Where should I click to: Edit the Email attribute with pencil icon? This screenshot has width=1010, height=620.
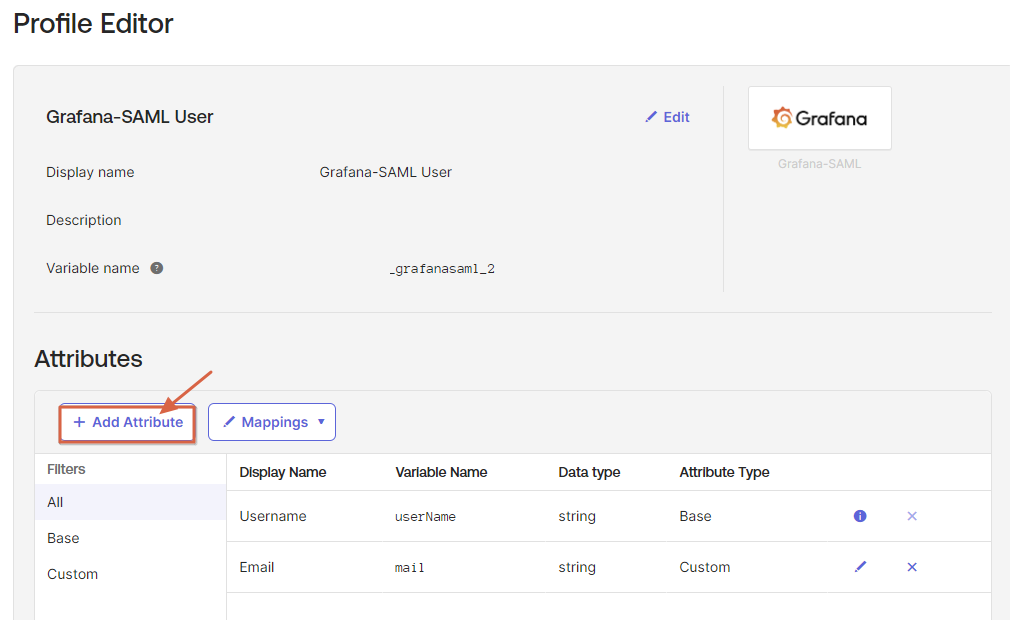[860, 567]
